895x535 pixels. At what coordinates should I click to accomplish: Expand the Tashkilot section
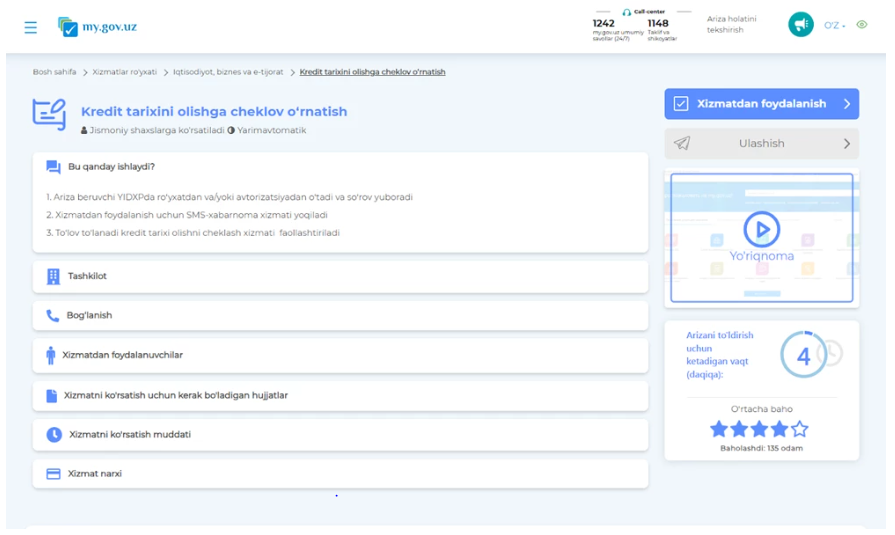click(340, 276)
